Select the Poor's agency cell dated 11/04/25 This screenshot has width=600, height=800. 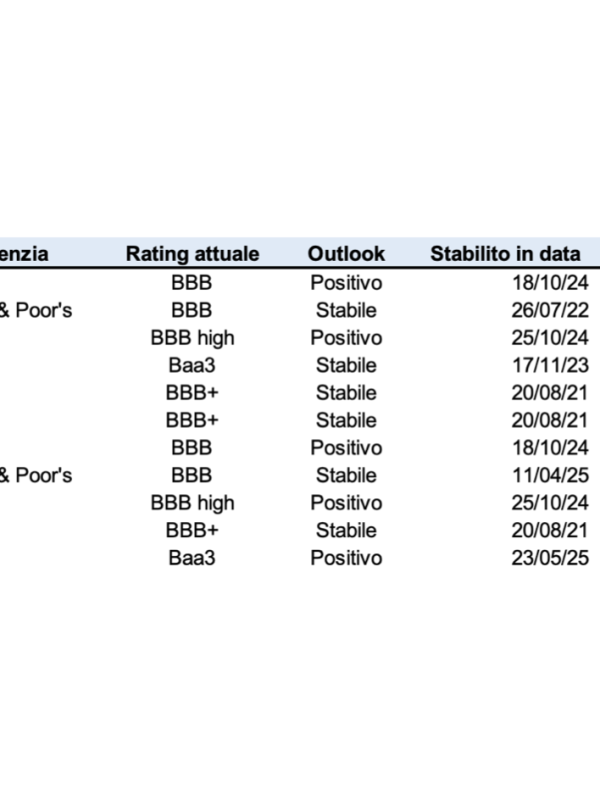tap(36, 476)
